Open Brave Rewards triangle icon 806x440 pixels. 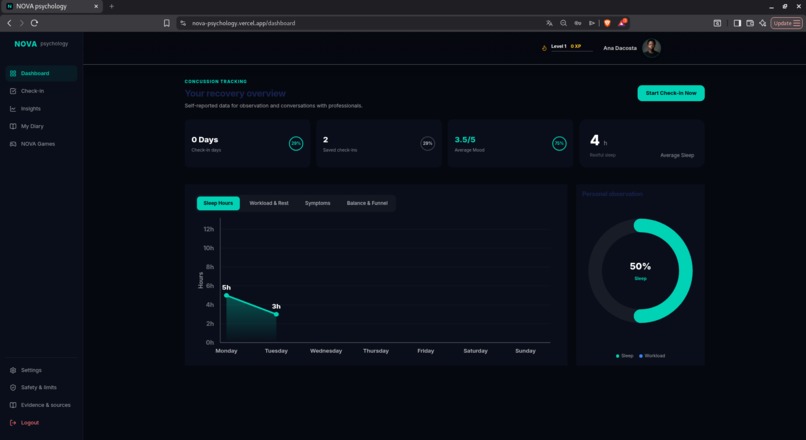pos(622,23)
